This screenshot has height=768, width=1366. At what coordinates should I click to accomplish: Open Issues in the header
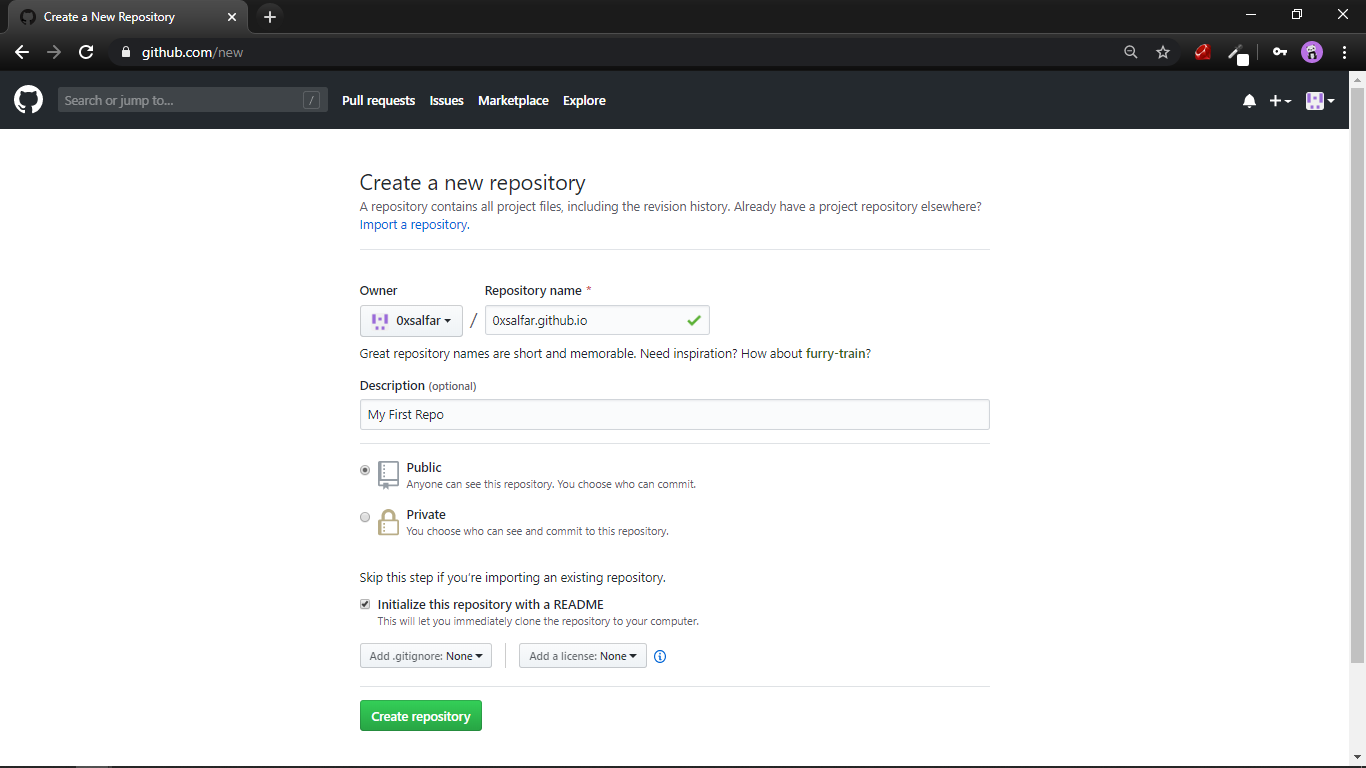click(x=446, y=101)
